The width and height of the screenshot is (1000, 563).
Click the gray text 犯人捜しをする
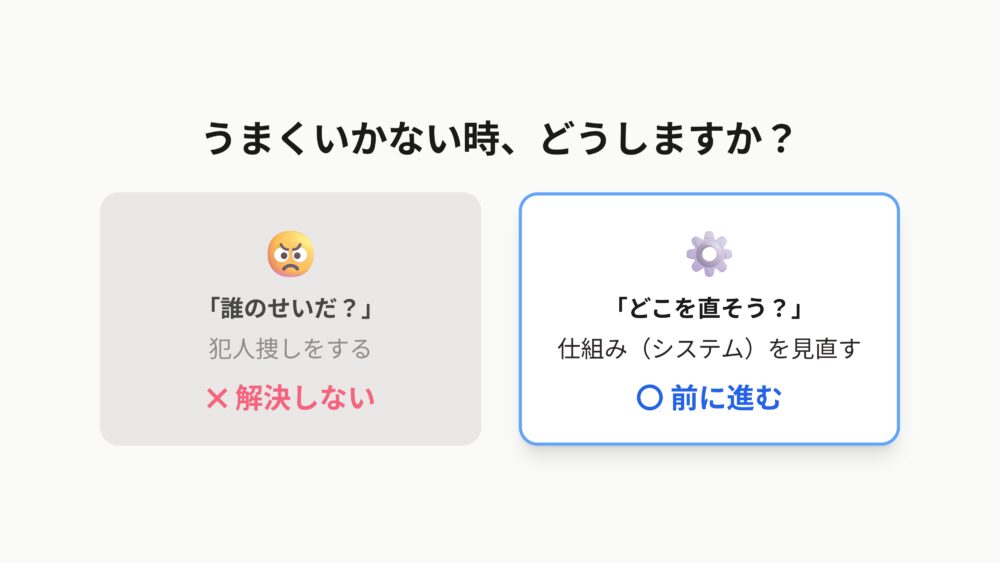point(290,349)
